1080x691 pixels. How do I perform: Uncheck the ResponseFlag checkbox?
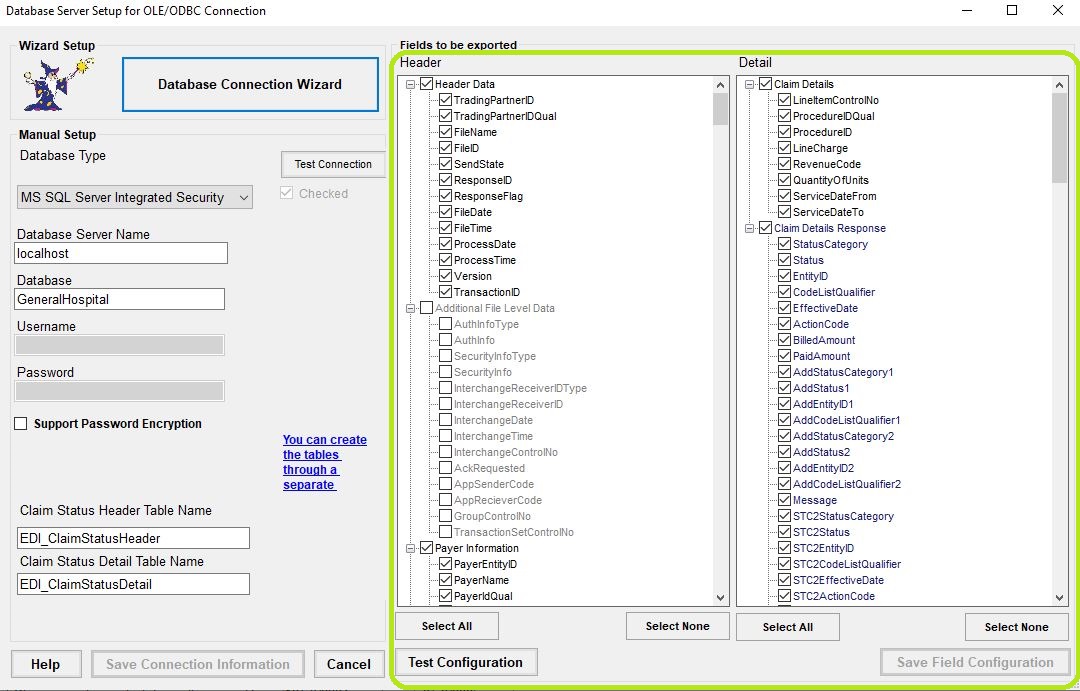click(x=446, y=196)
